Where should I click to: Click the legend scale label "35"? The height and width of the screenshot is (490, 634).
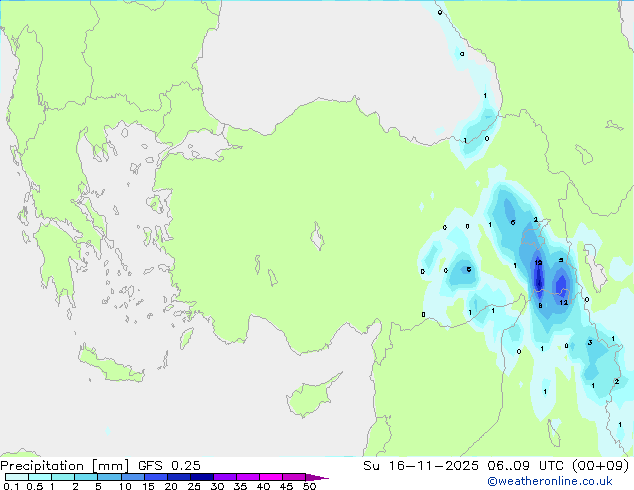[240, 486]
